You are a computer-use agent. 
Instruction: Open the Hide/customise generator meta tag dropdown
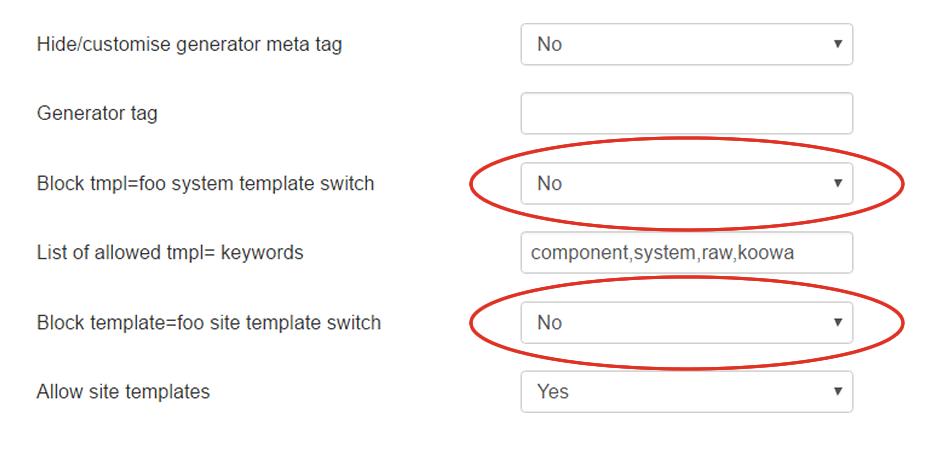(x=687, y=44)
